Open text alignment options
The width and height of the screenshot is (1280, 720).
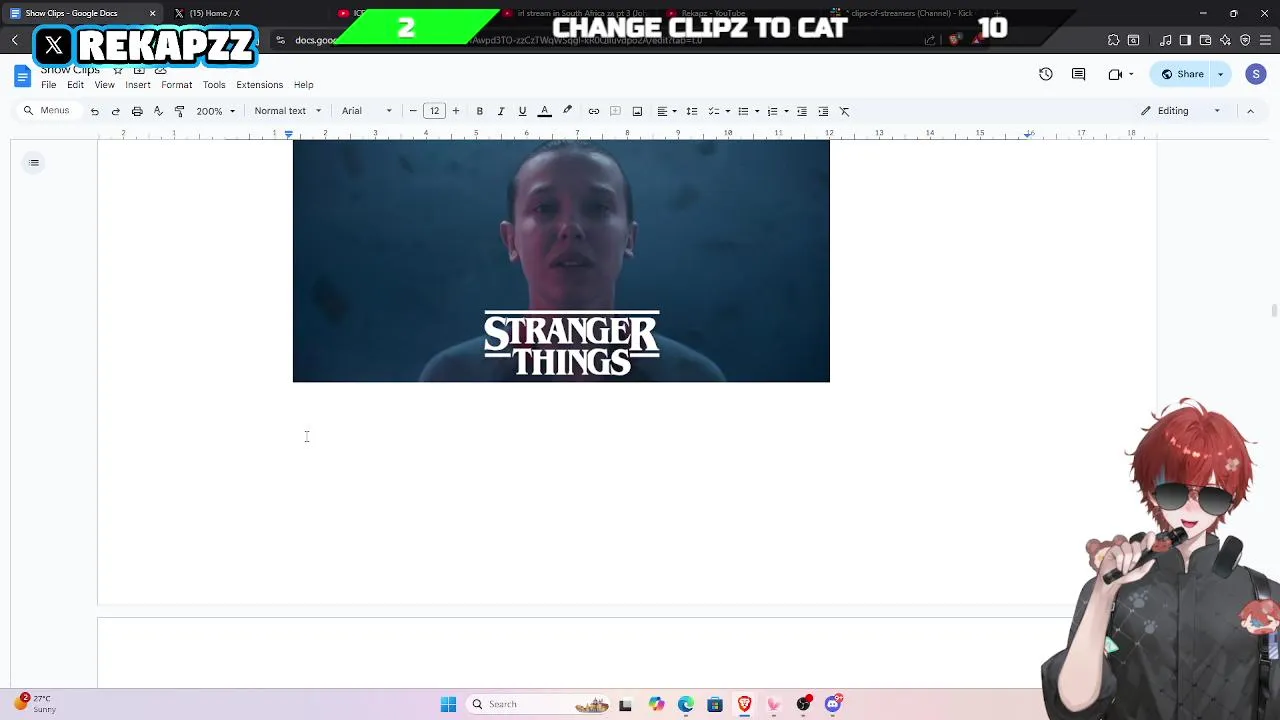tap(666, 111)
